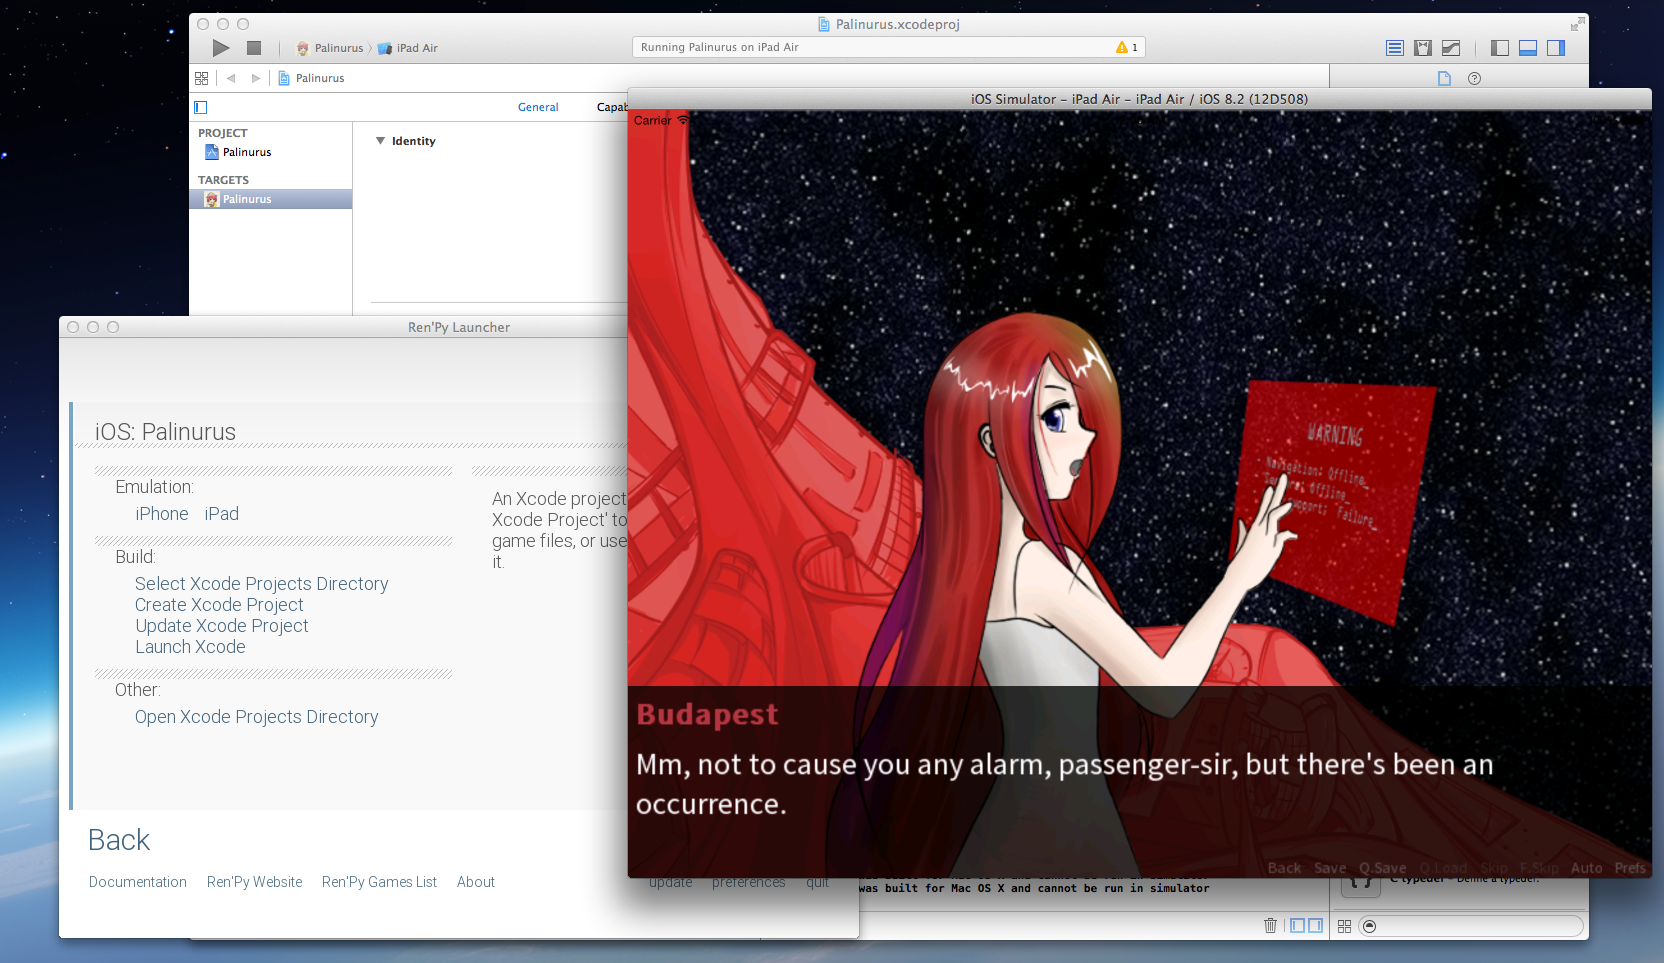1664x963 pixels.
Task: Click the build warning indicator
Action: click(1127, 47)
